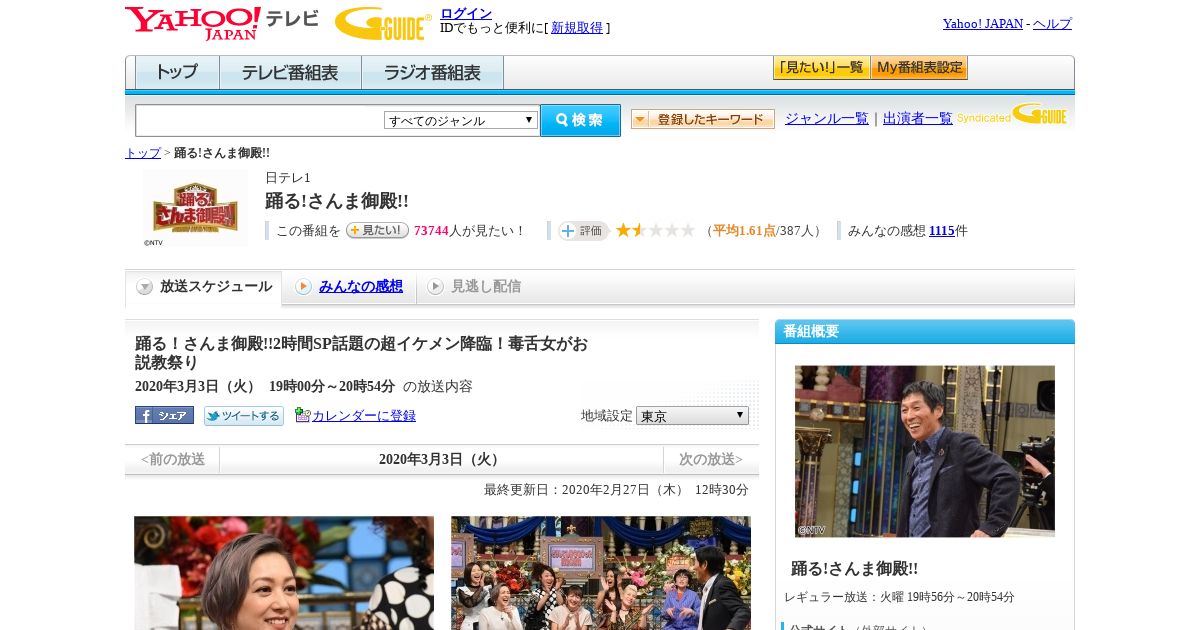Click the レギュラー放送 schedule text
1200x630 pixels.
coord(899,597)
